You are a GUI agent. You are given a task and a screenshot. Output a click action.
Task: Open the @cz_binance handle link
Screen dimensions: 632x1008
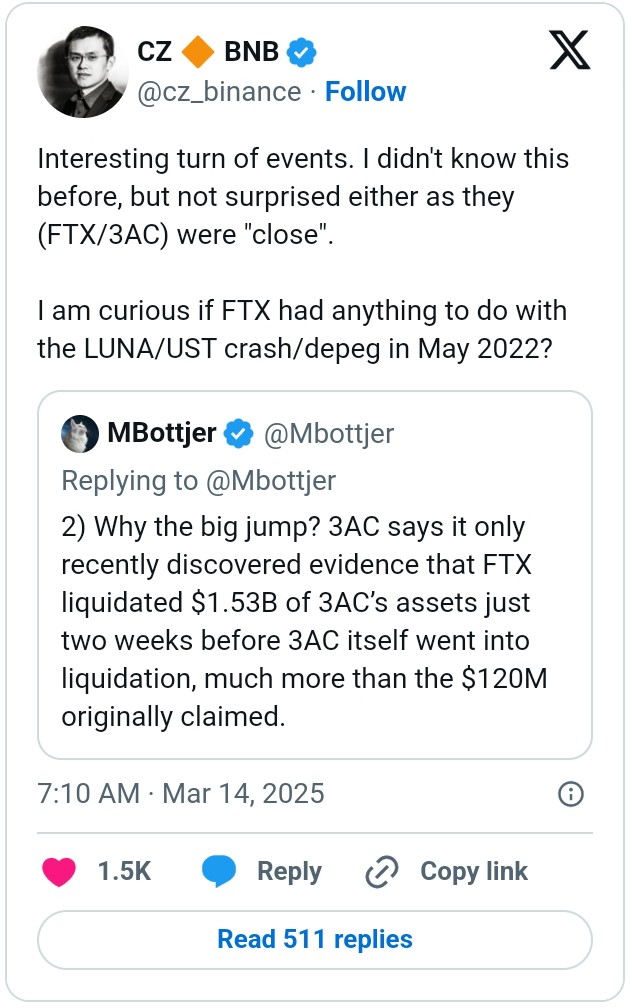click(219, 92)
